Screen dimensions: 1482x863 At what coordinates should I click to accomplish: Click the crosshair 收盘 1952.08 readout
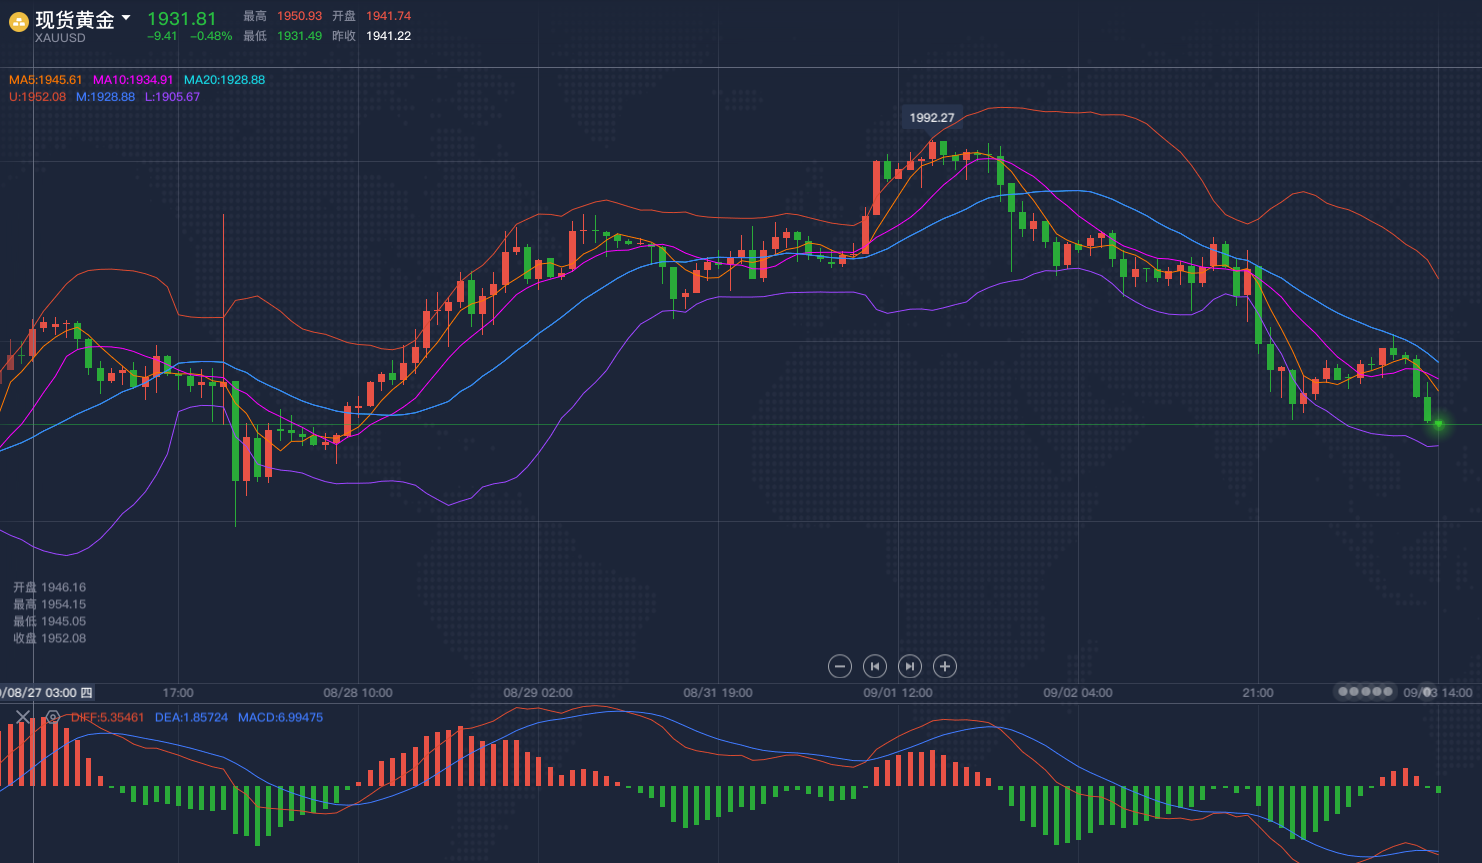[50, 638]
